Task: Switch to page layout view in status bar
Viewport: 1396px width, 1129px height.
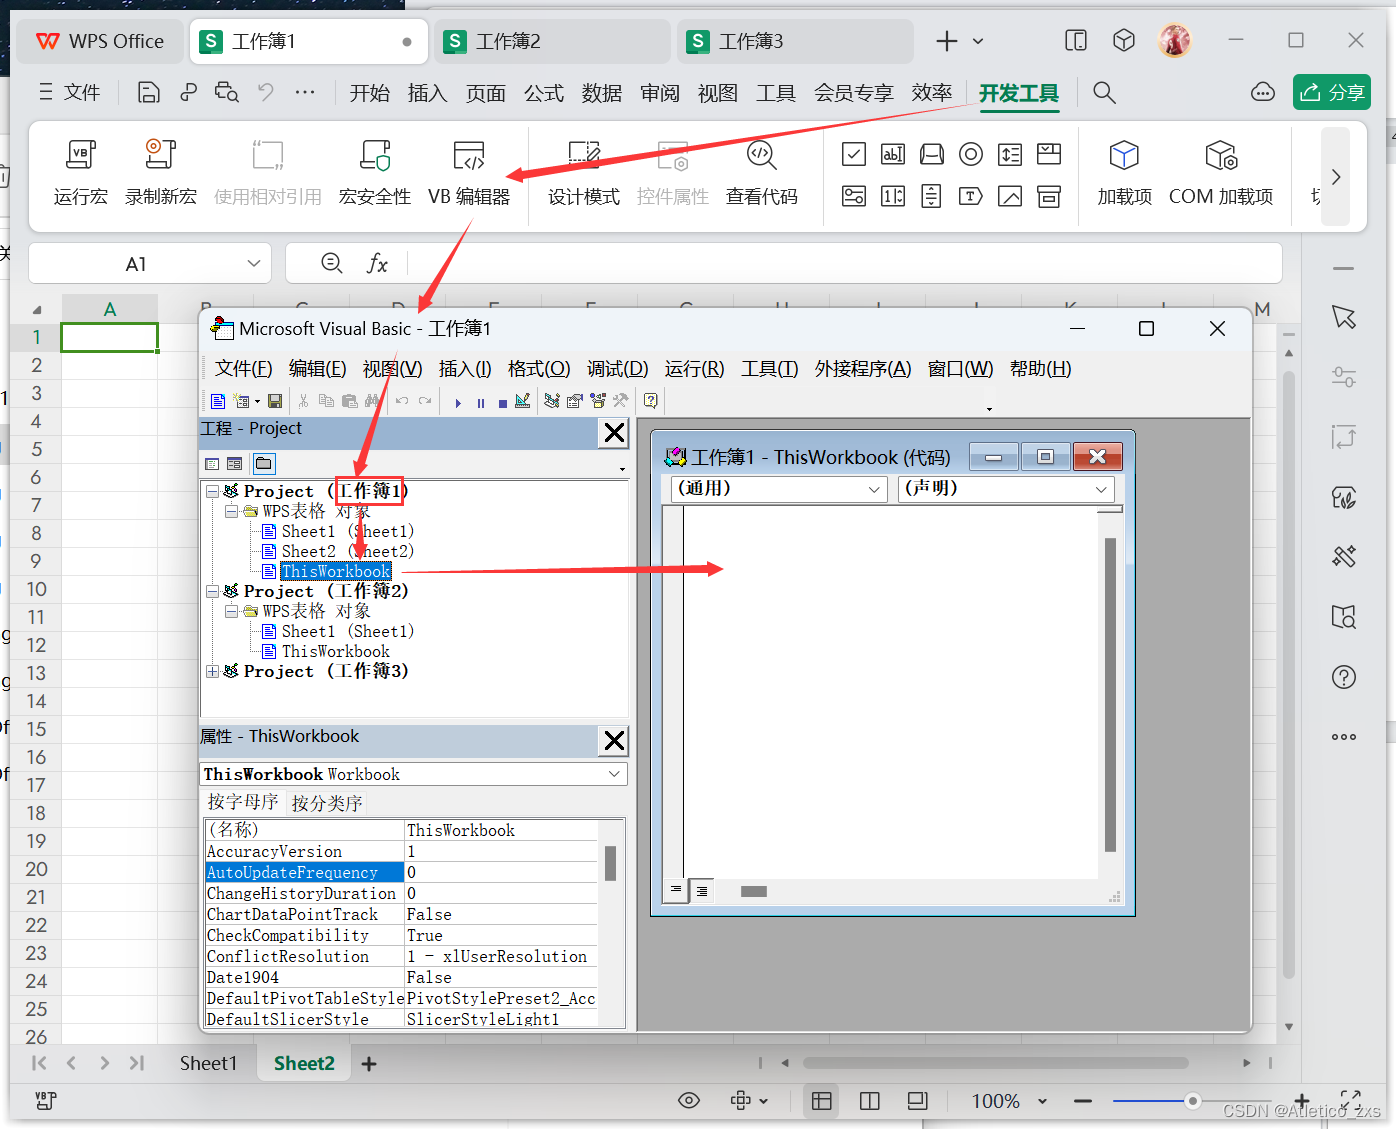Action: pos(917,1101)
